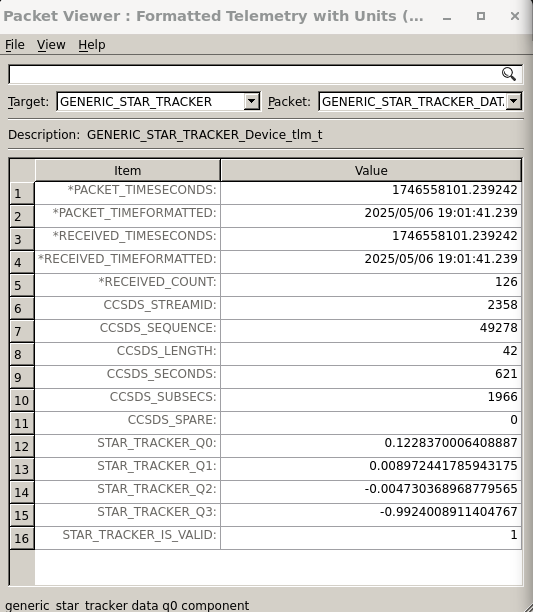Click the *PACKET_TIMESECONDS item cell
The width and height of the screenshot is (533, 612).
click(x=128, y=193)
